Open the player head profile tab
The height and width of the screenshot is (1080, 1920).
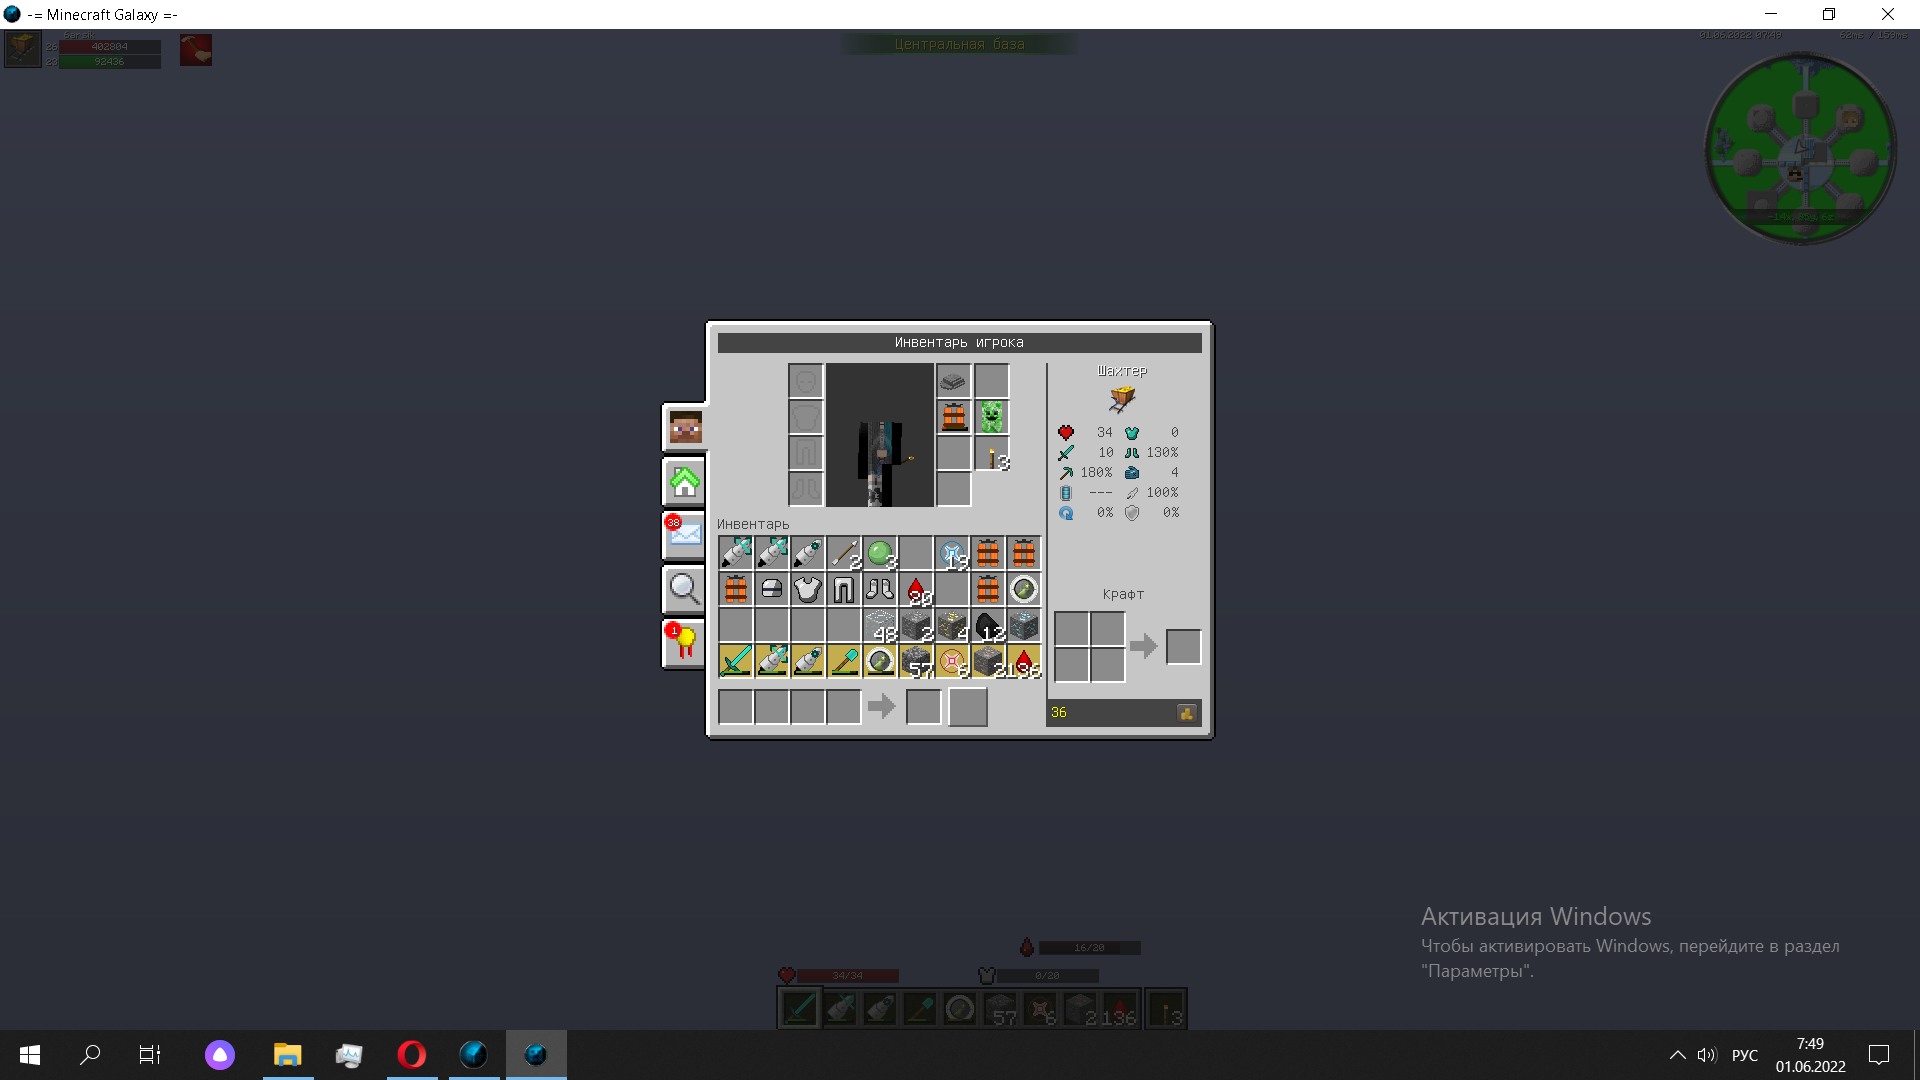pos(685,428)
